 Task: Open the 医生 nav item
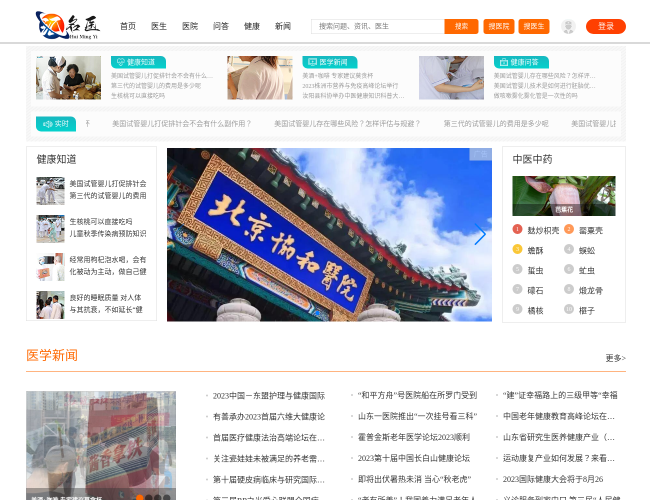click(159, 26)
